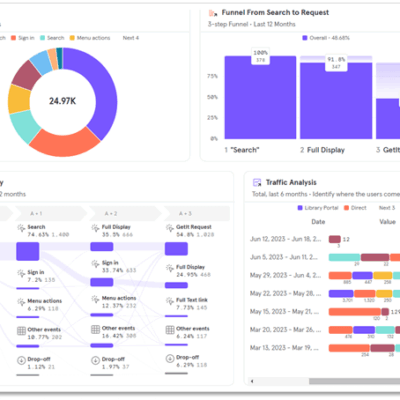Click the event icon beside Full Text link
The height and width of the screenshot is (400, 400).
[170, 301]
